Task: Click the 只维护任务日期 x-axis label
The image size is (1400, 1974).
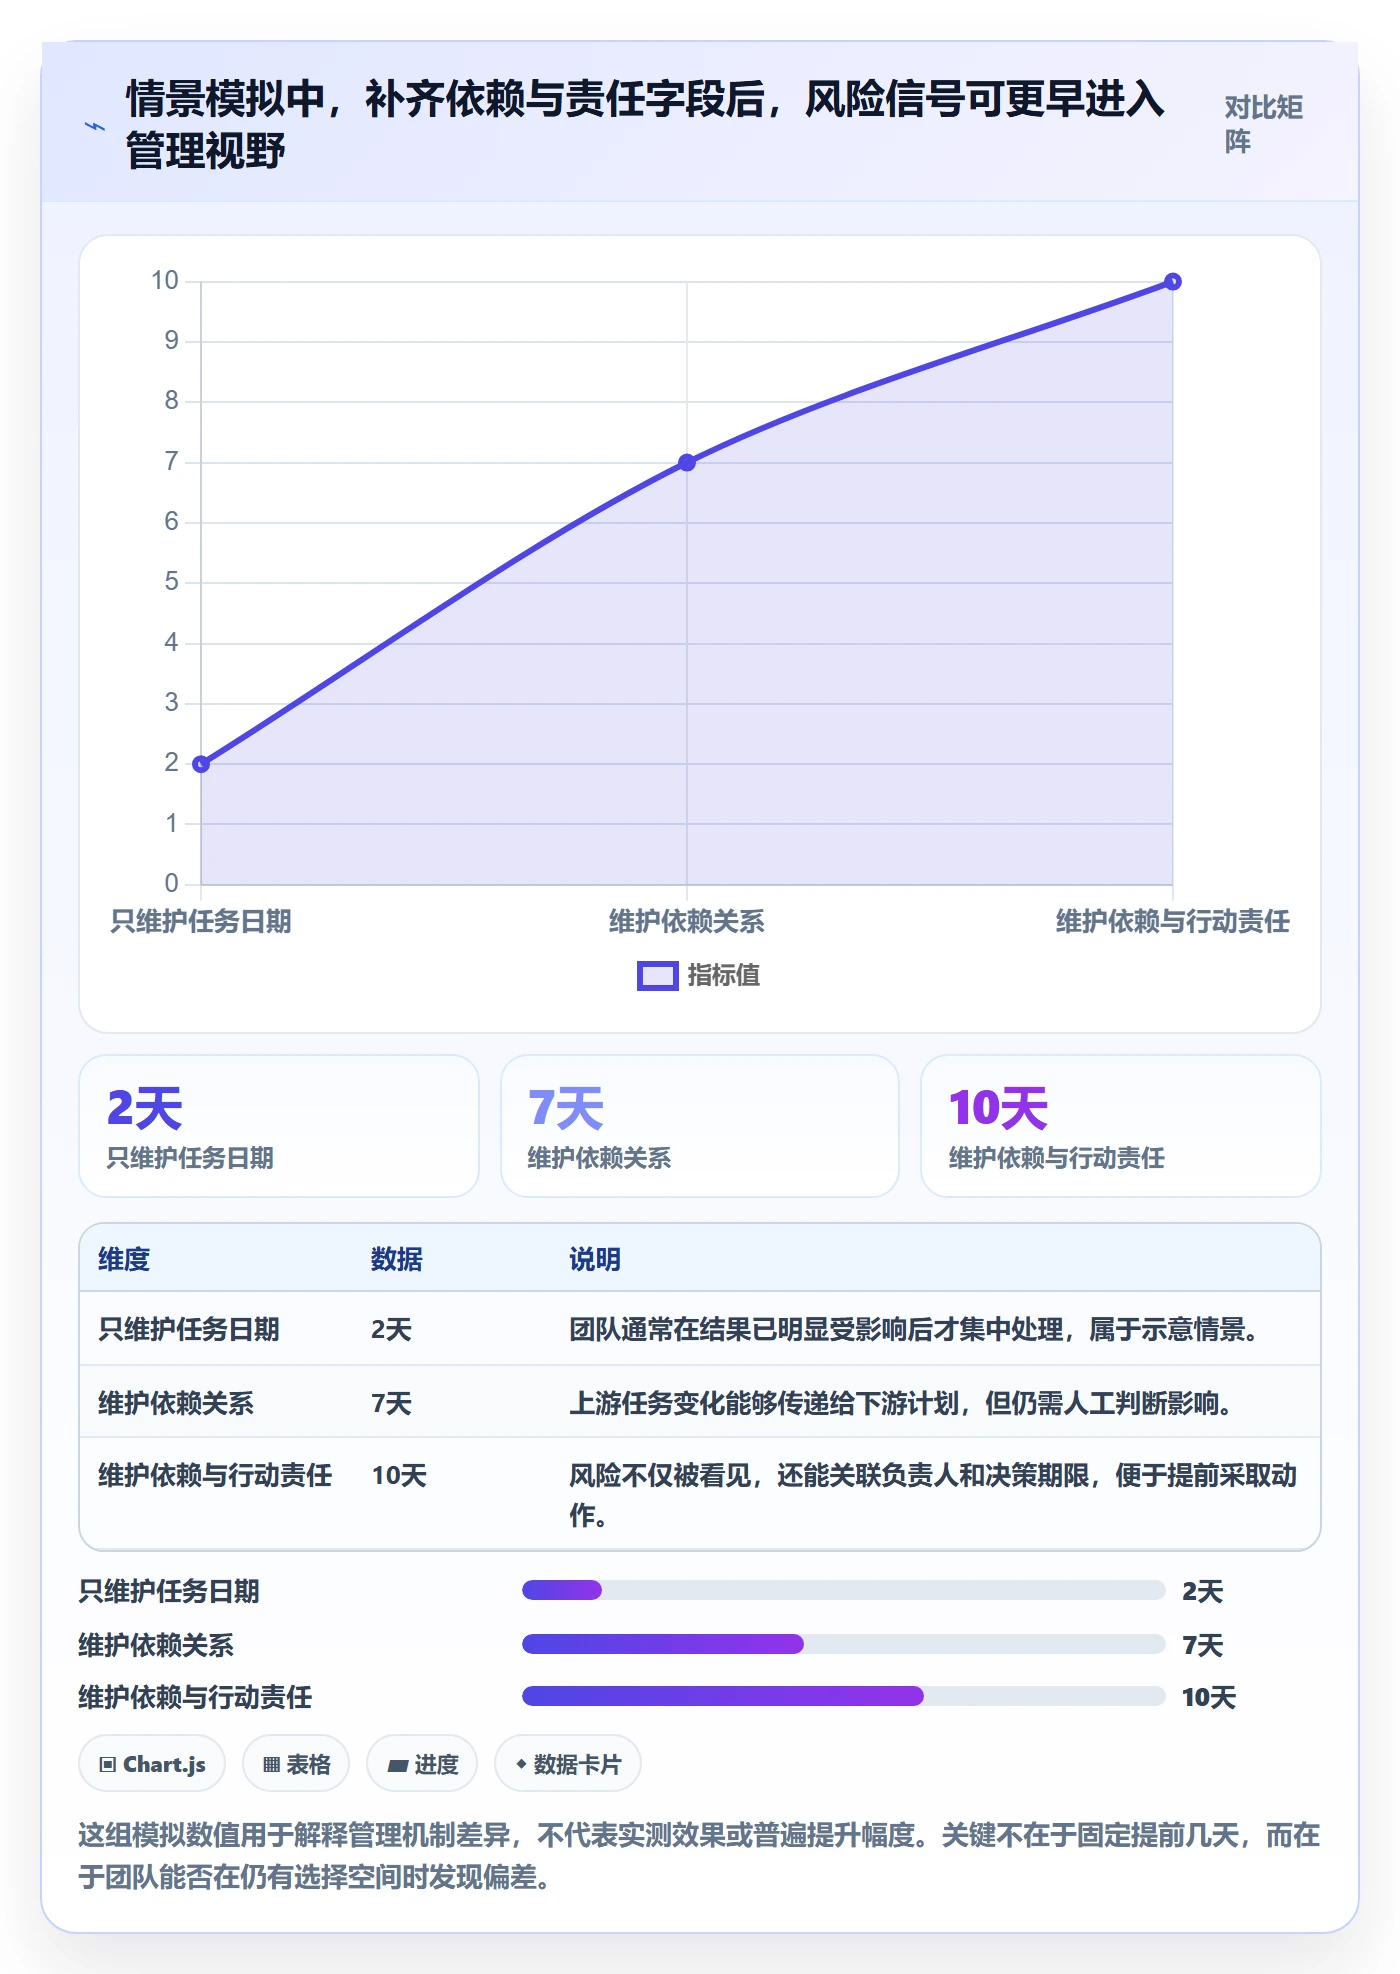Action: point(201,921)
